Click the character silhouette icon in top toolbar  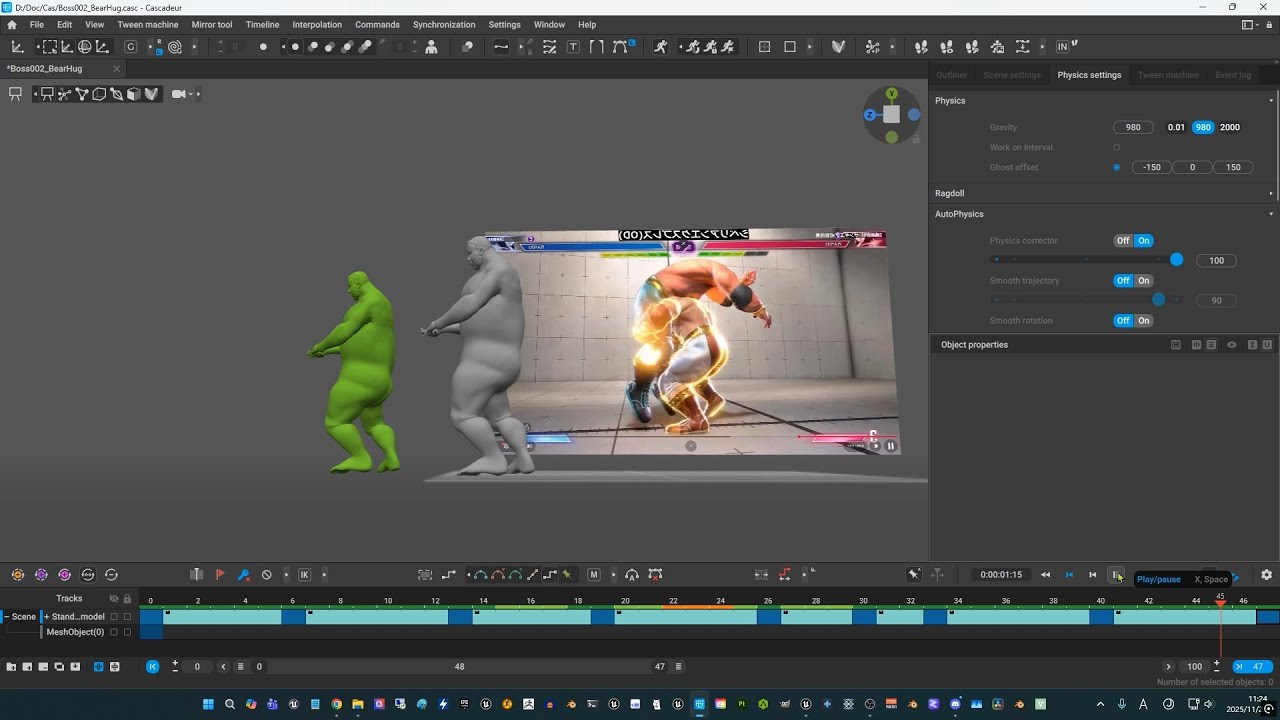431,47
